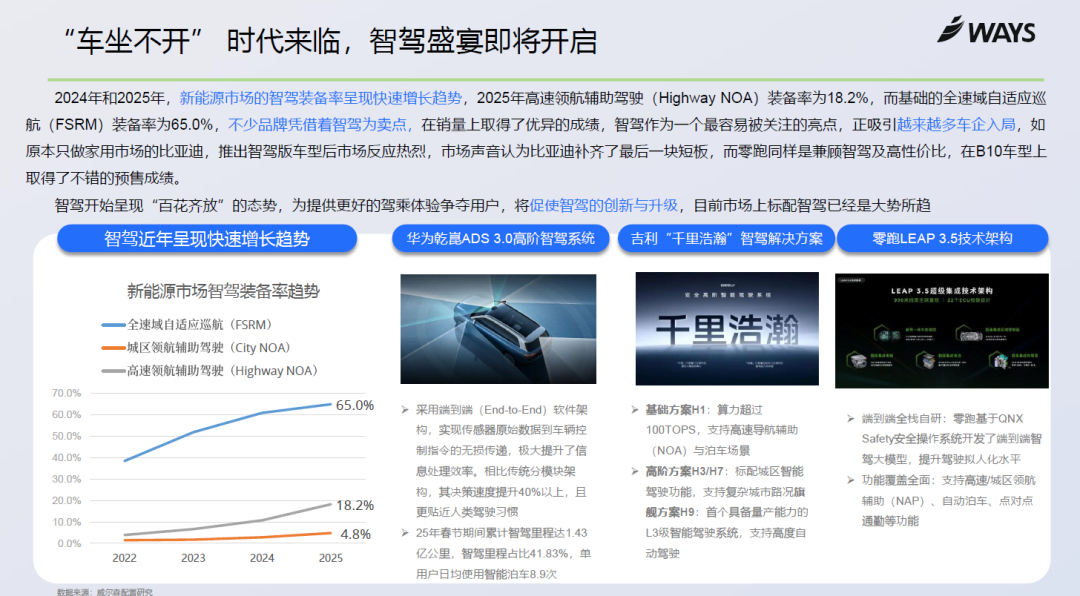The height and width of the screenshot is (596, 1080).
Task: Click the WAYS logo
Action: [986, 30]
